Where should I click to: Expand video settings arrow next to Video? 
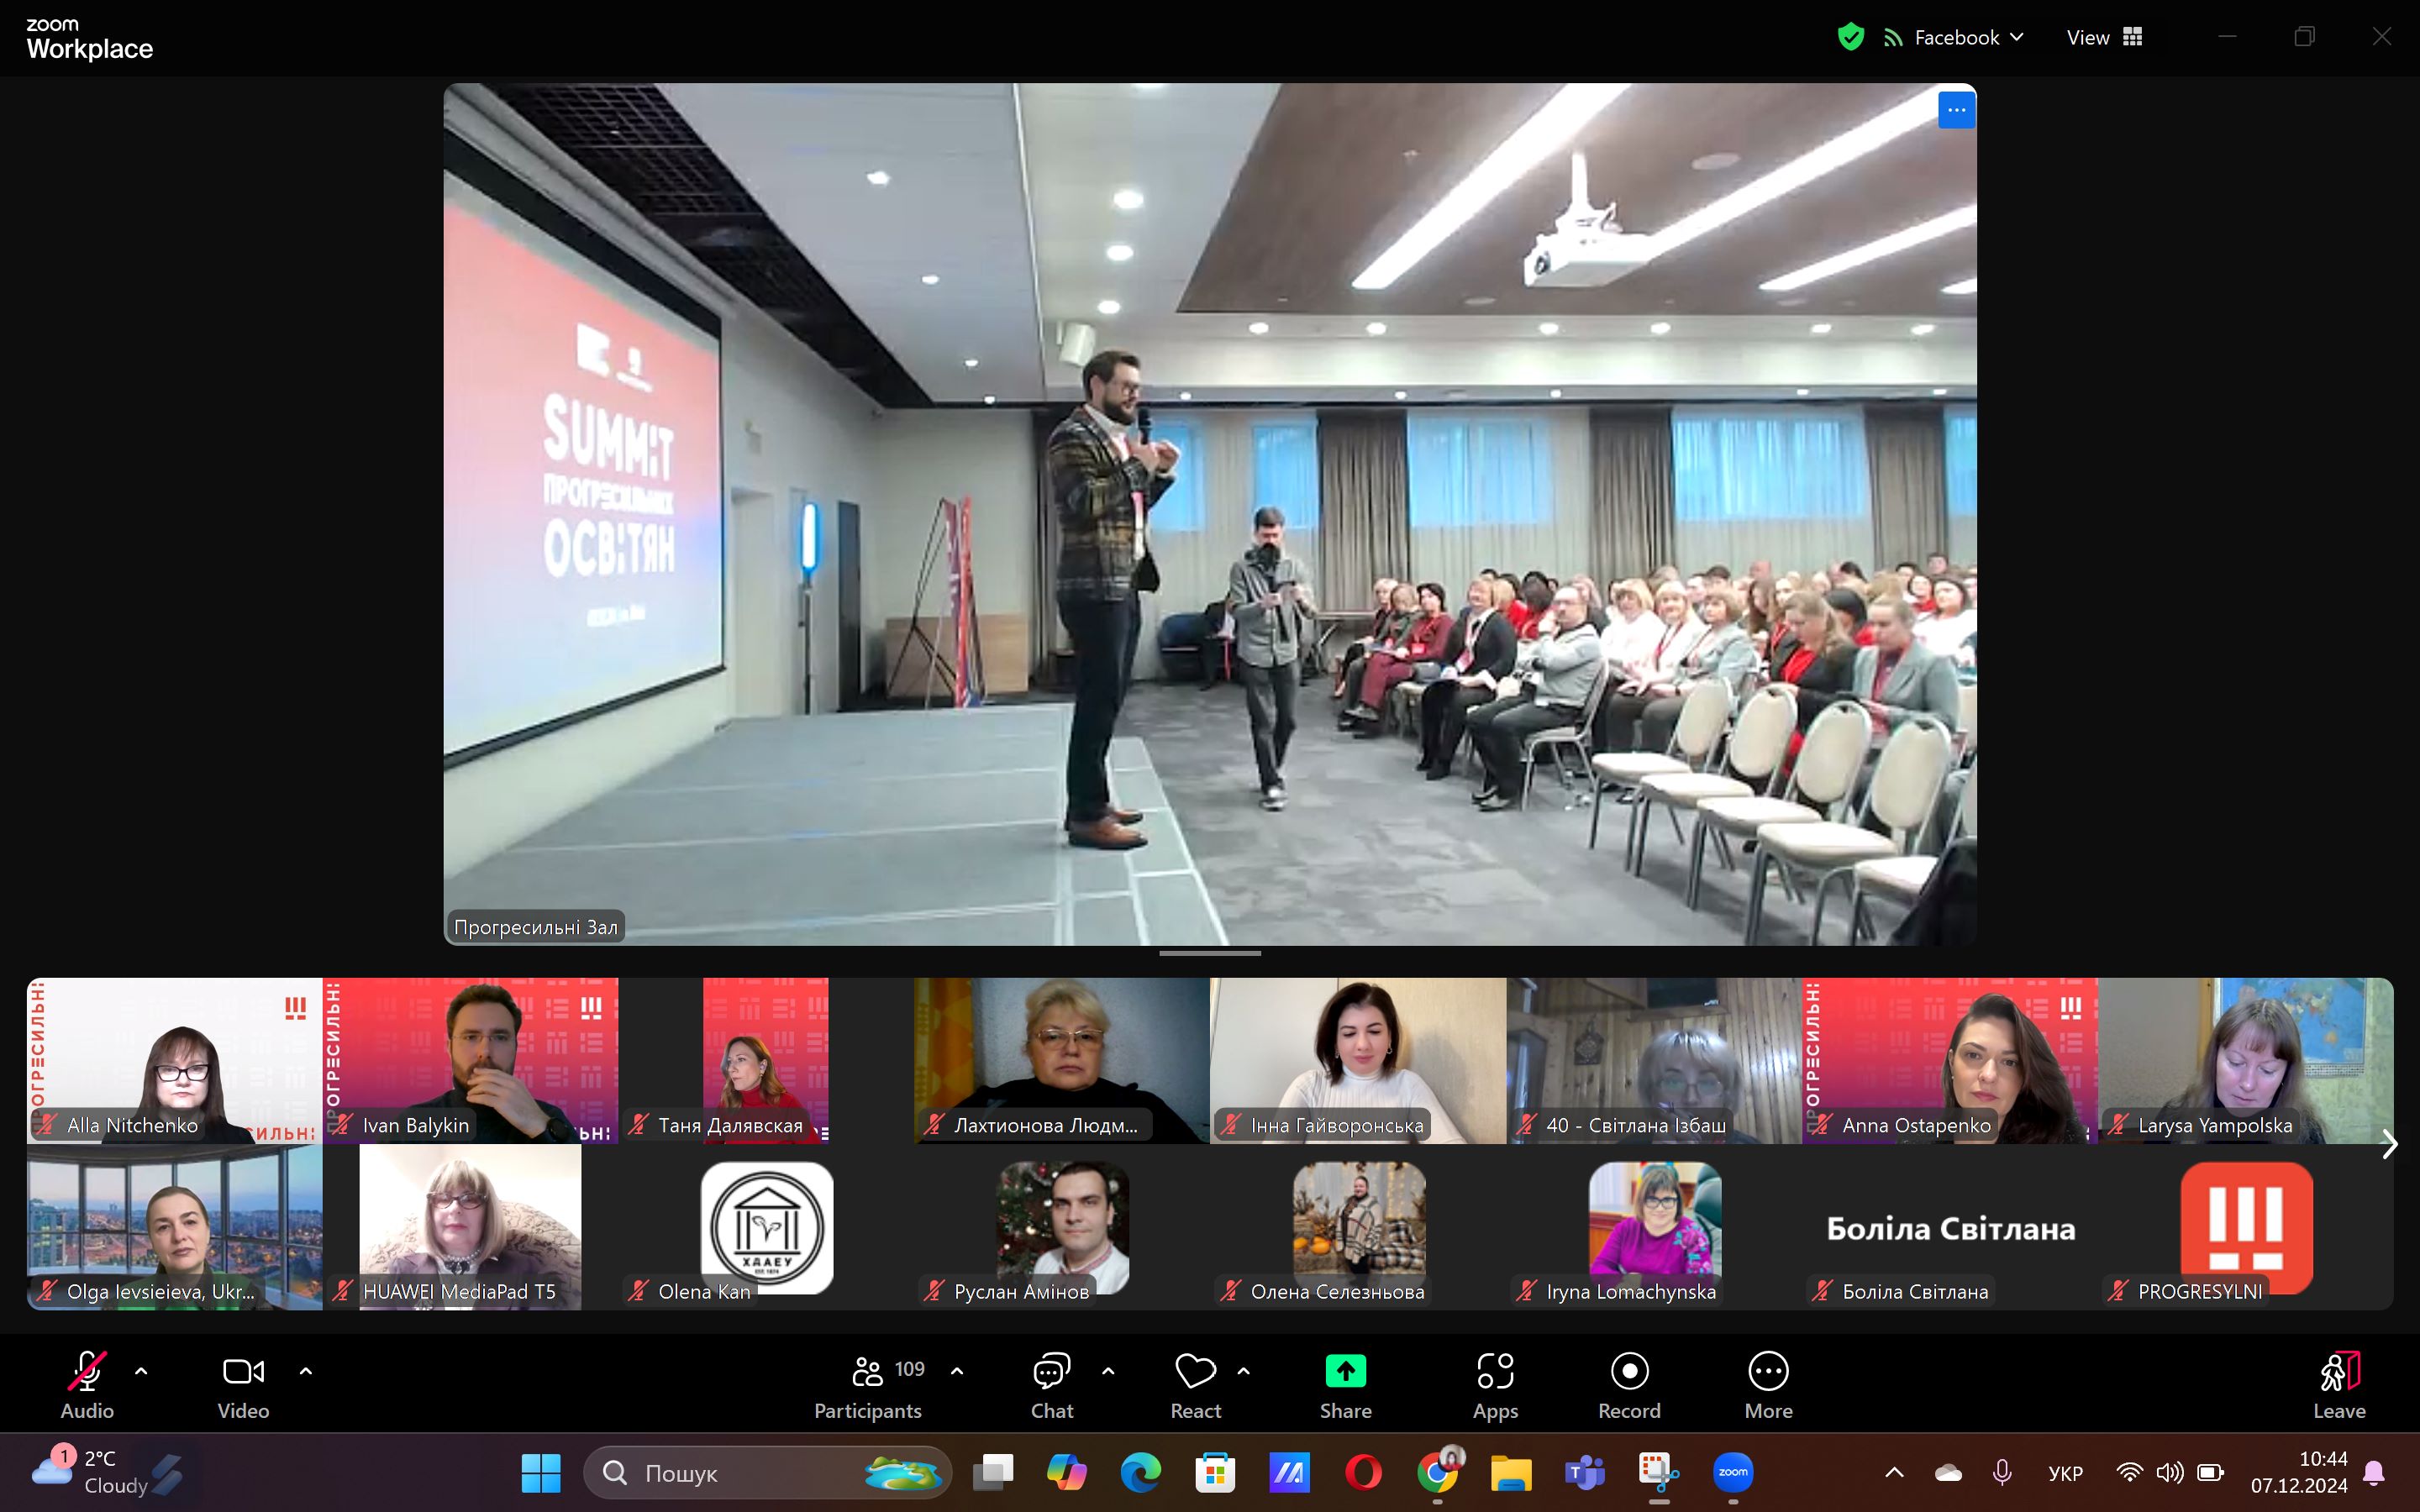point(306,1371)
